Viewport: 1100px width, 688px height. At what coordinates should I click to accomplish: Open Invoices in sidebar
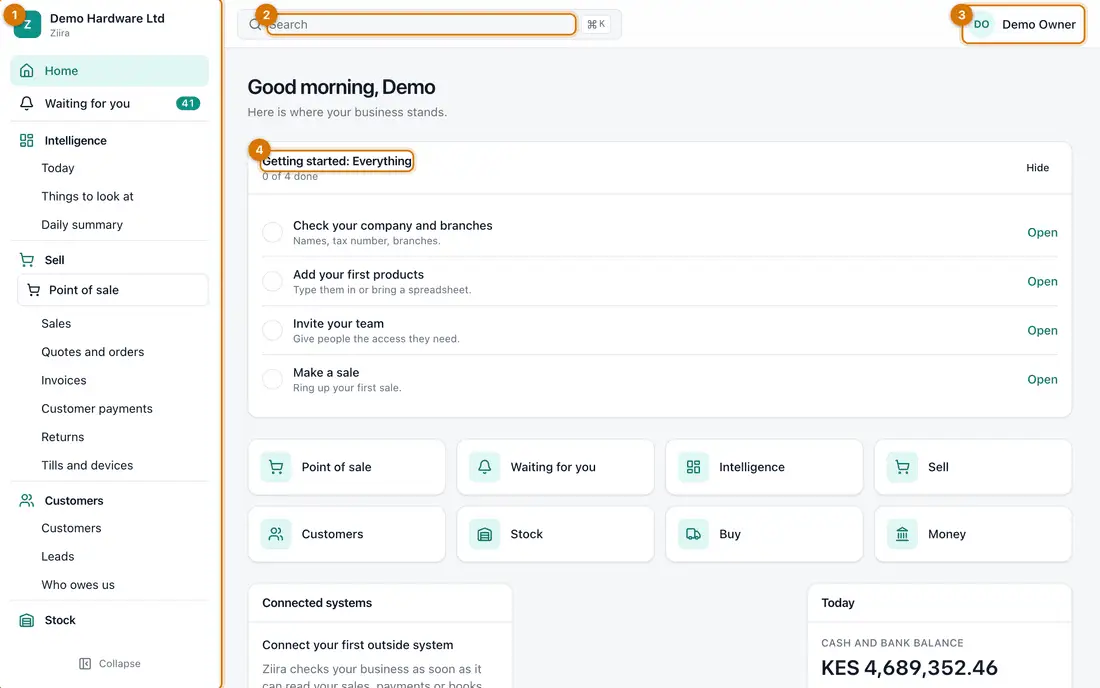click(64, 380)
